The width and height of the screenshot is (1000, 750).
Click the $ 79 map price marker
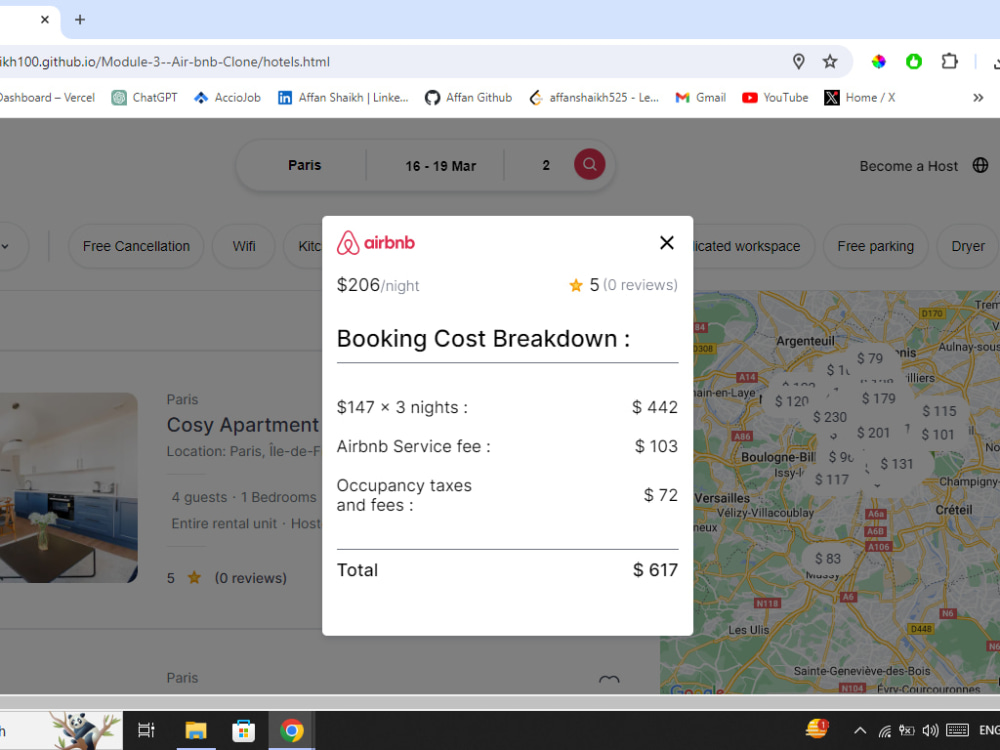point(869,358)
